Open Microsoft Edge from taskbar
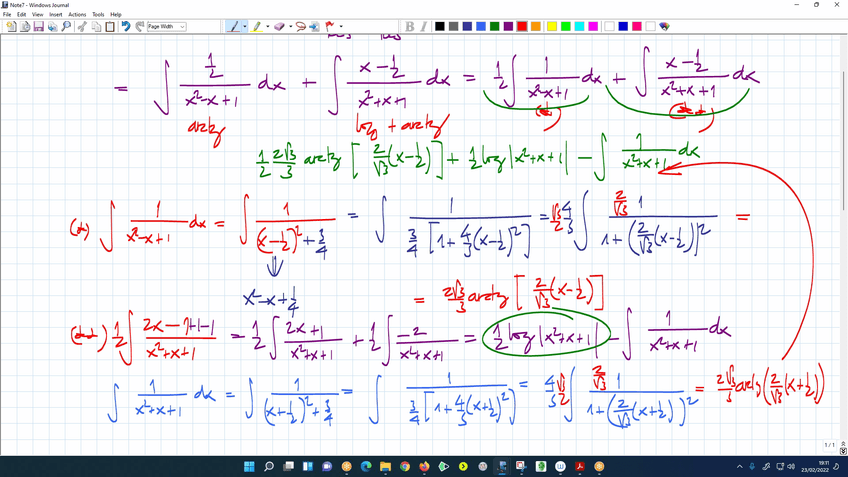Screen dimensions: 848x477 click(x=366, y=467)
